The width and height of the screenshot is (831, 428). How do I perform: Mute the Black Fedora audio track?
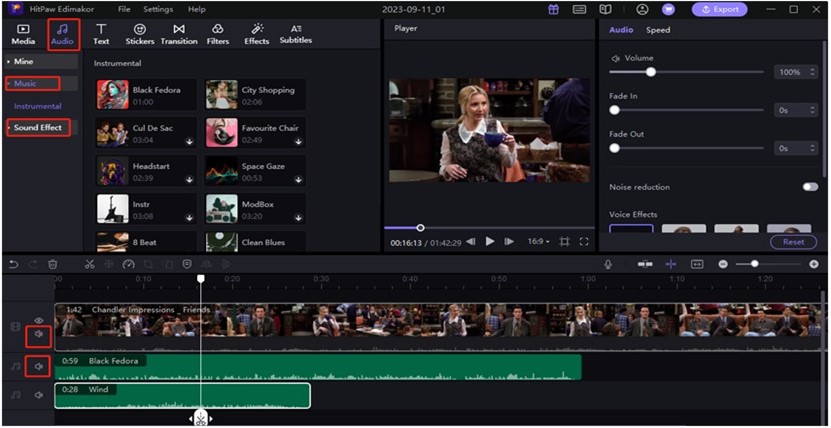38,366
